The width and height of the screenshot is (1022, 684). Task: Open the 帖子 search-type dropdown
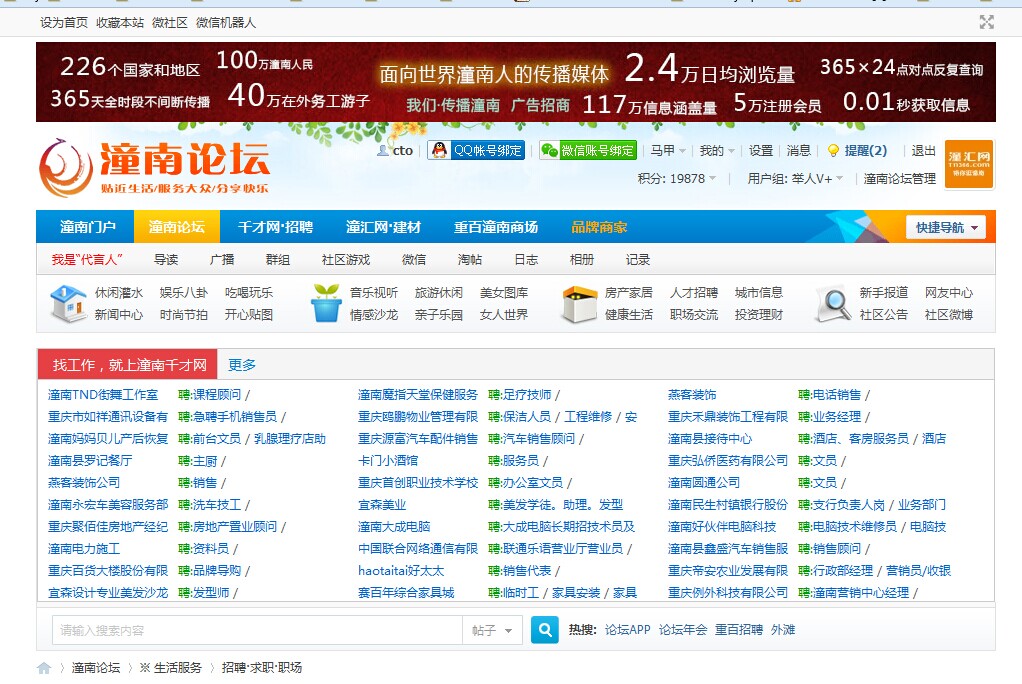point(491,630)
